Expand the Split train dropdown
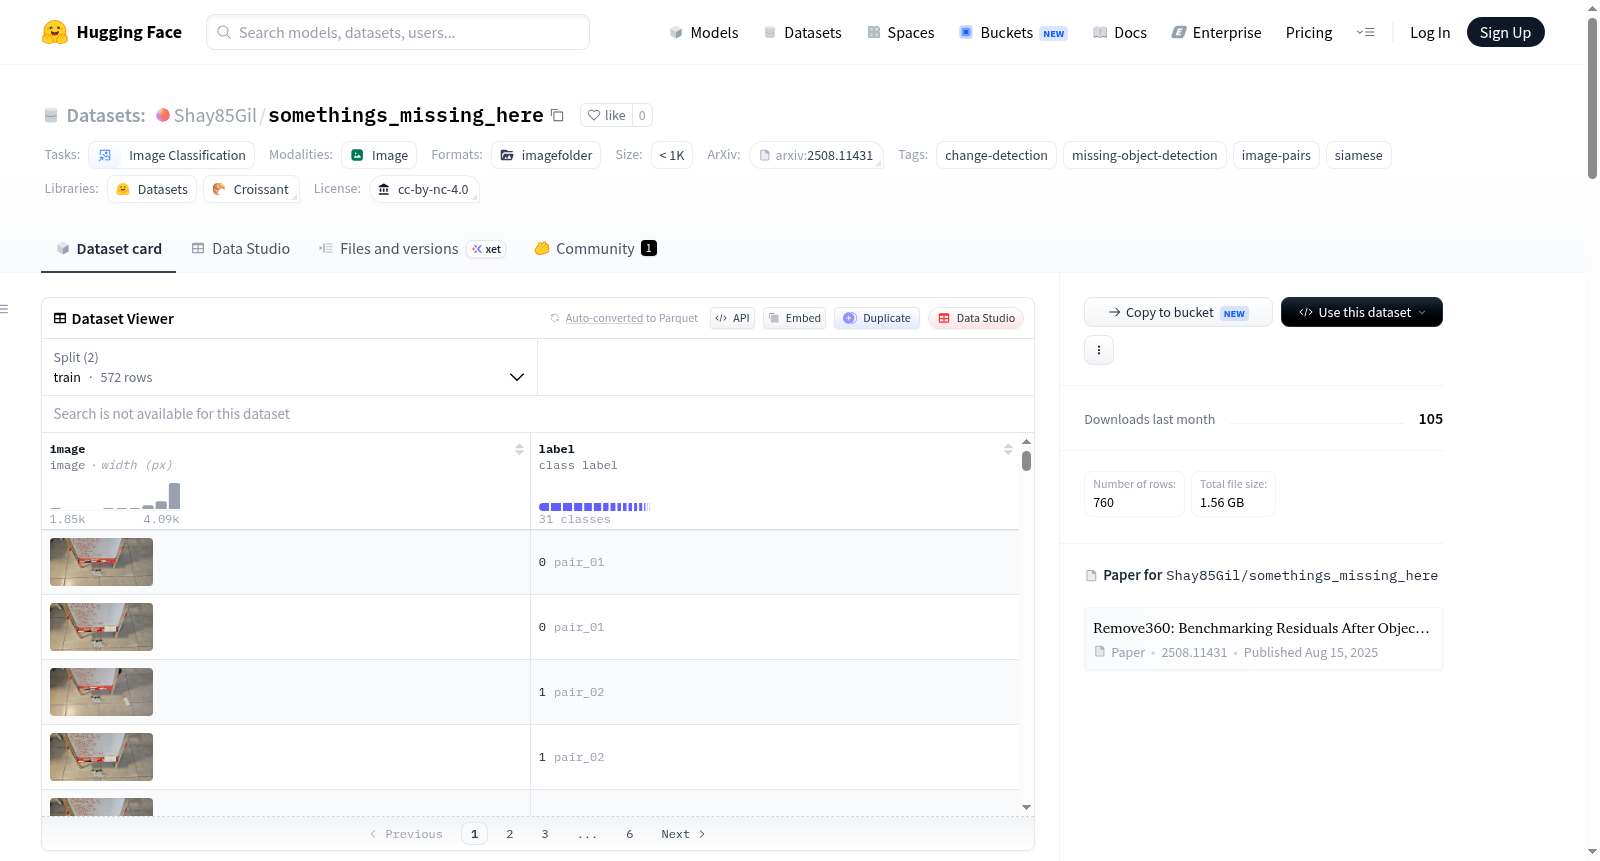1600x861 pixels. [289, 367]
